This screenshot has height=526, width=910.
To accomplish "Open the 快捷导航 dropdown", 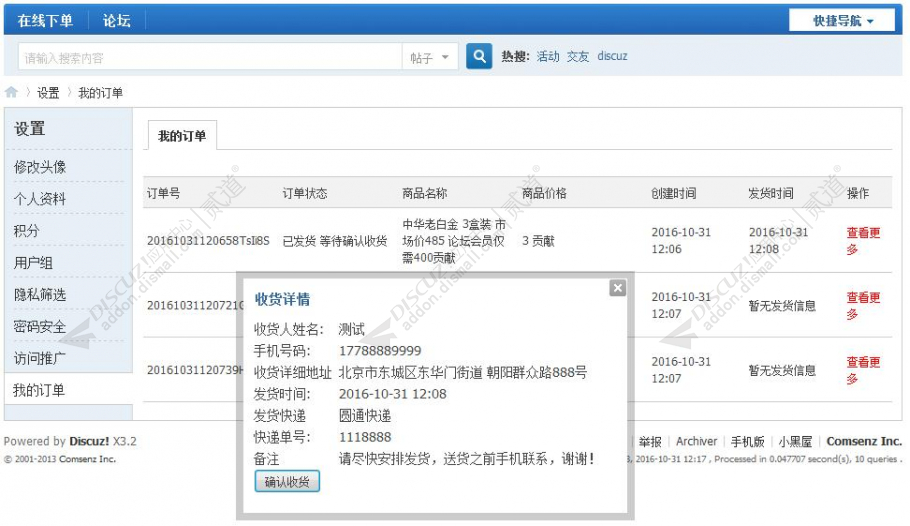I will pos(842,21).
